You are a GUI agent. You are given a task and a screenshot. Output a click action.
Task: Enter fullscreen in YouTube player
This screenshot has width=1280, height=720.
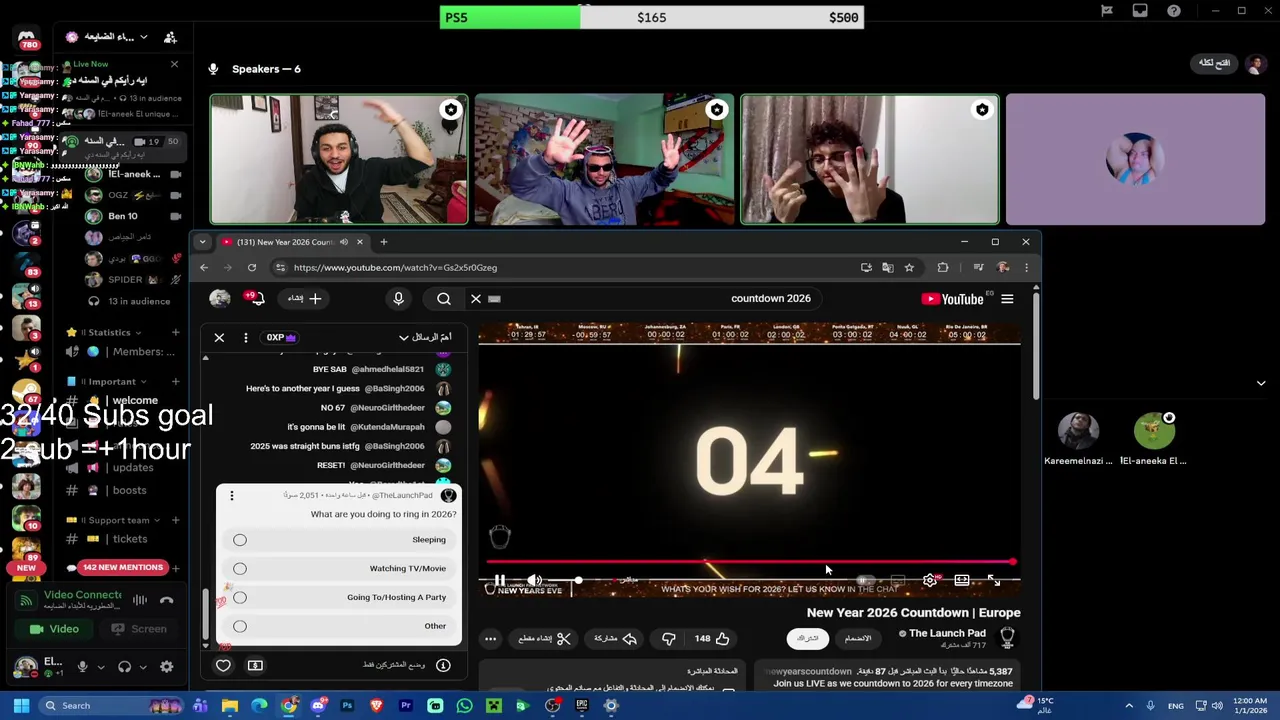click(994, 580)
